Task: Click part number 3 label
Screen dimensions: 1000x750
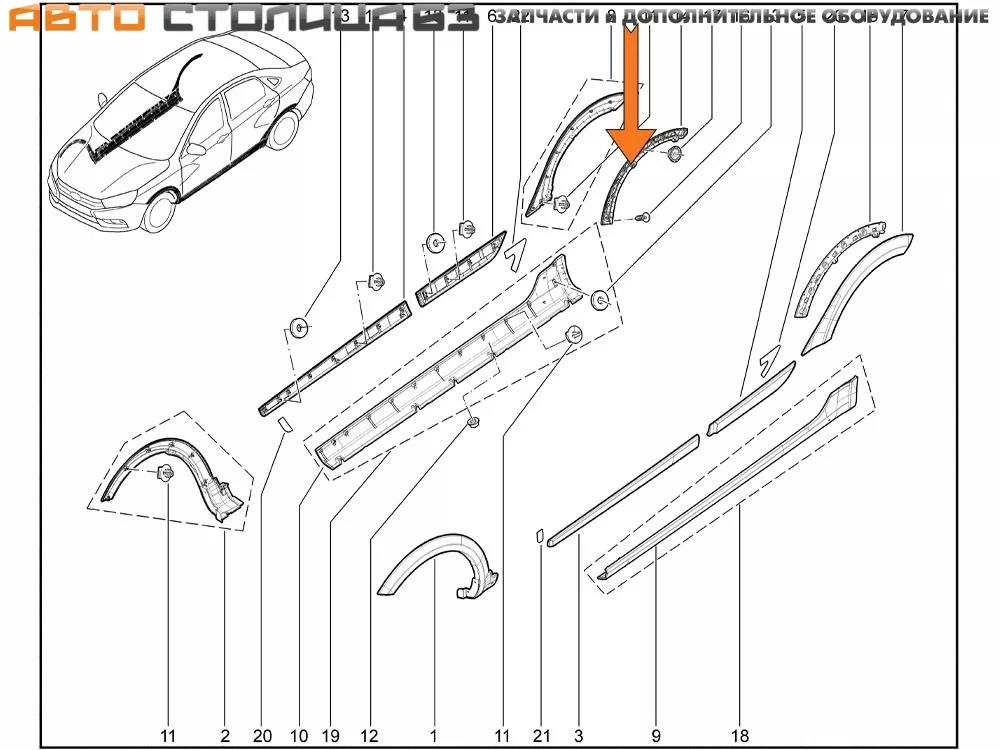Action: [x=578, y=736]
